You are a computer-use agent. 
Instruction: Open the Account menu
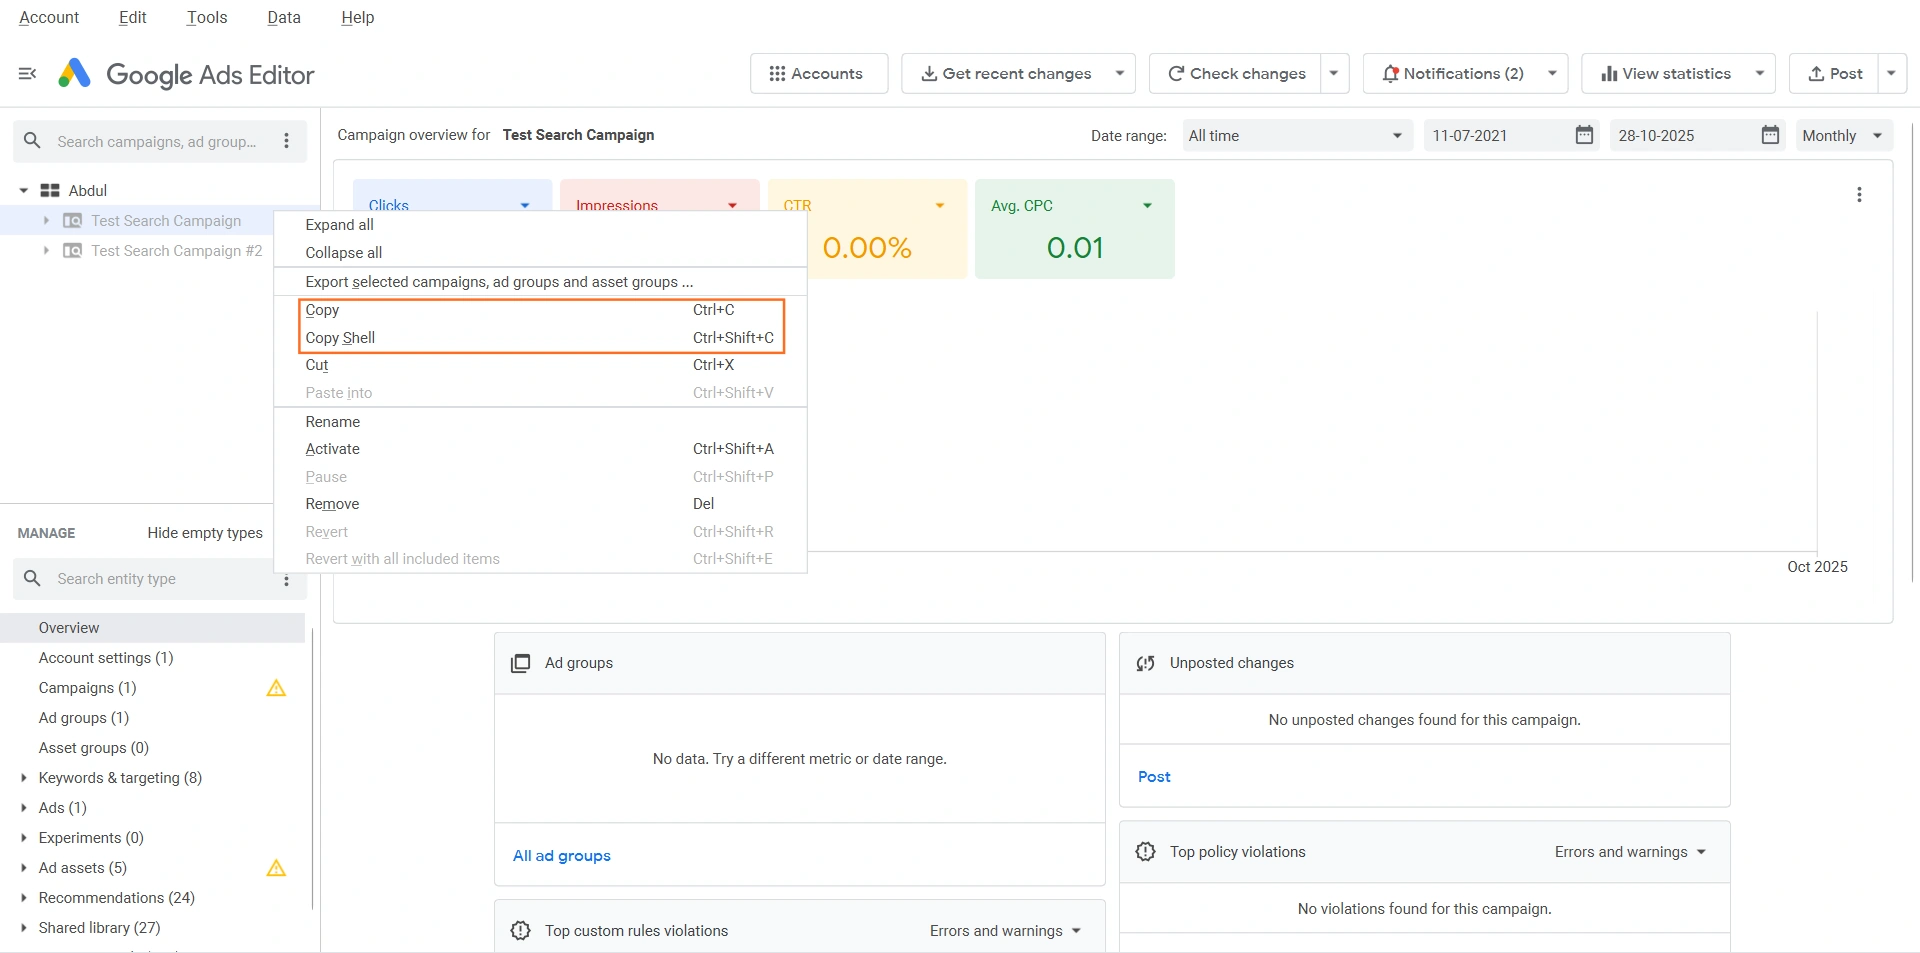point(49,18)
